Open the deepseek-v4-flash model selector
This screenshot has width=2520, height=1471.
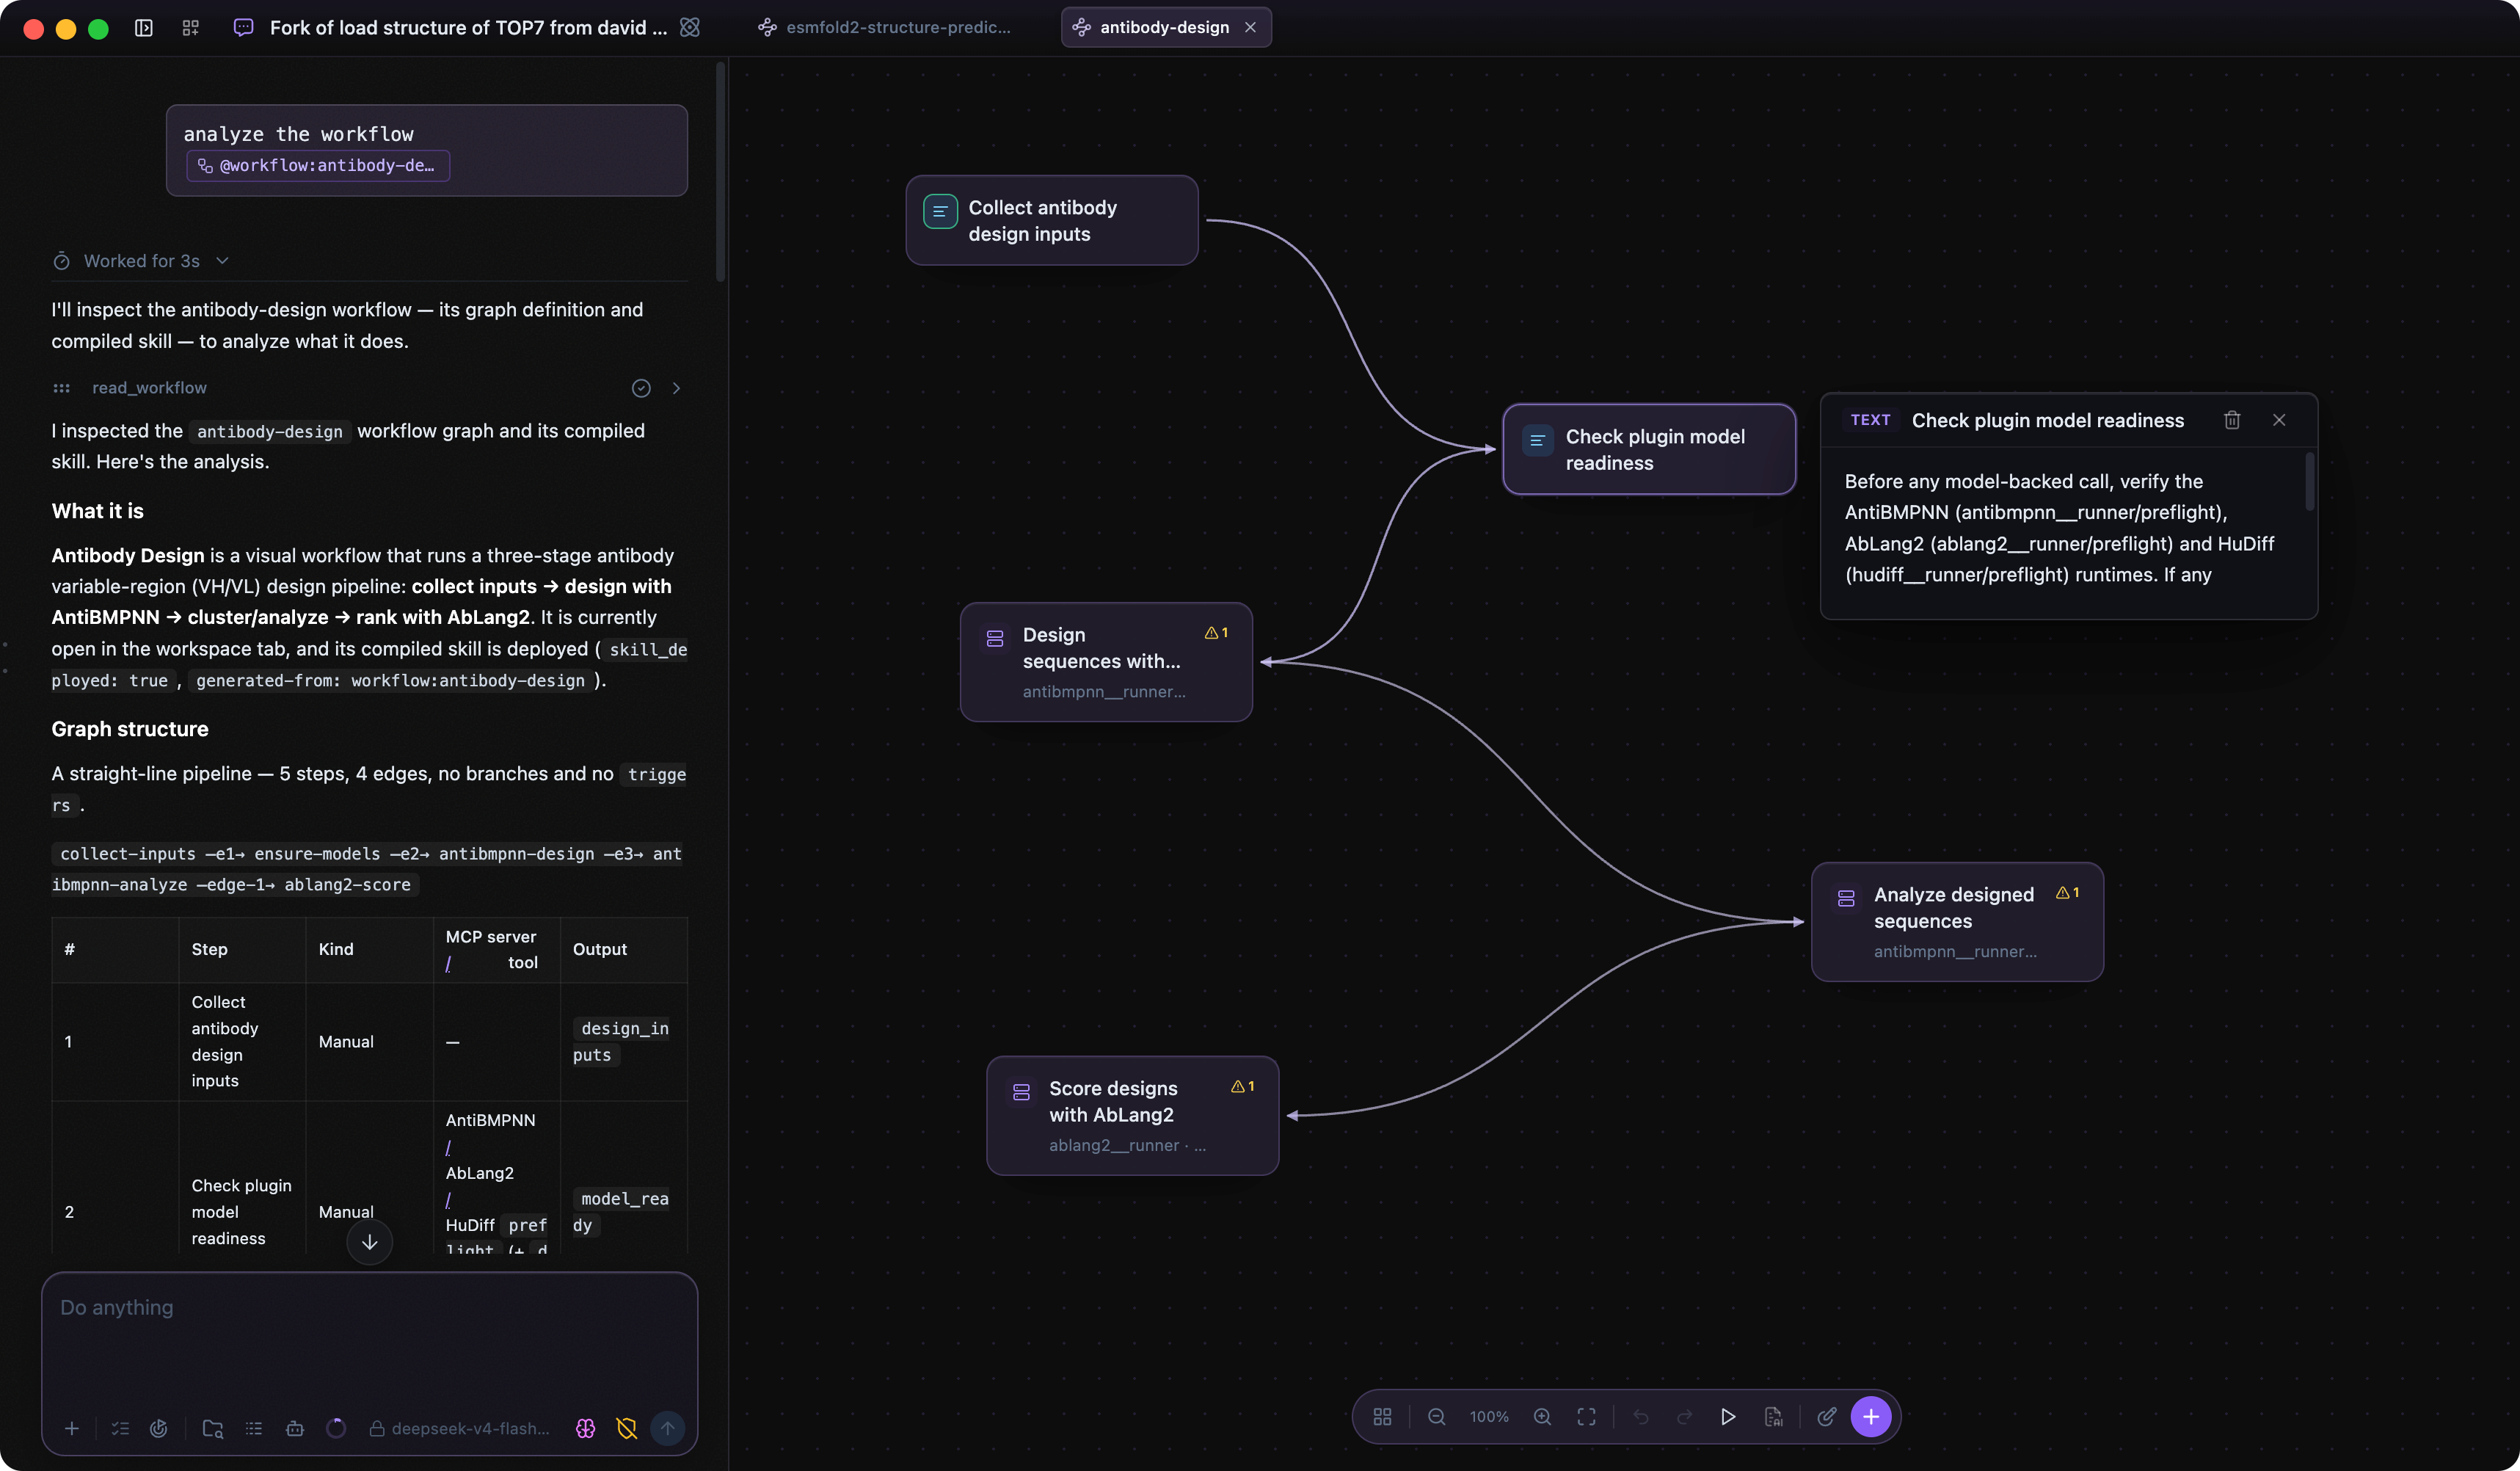(460, 1429)
